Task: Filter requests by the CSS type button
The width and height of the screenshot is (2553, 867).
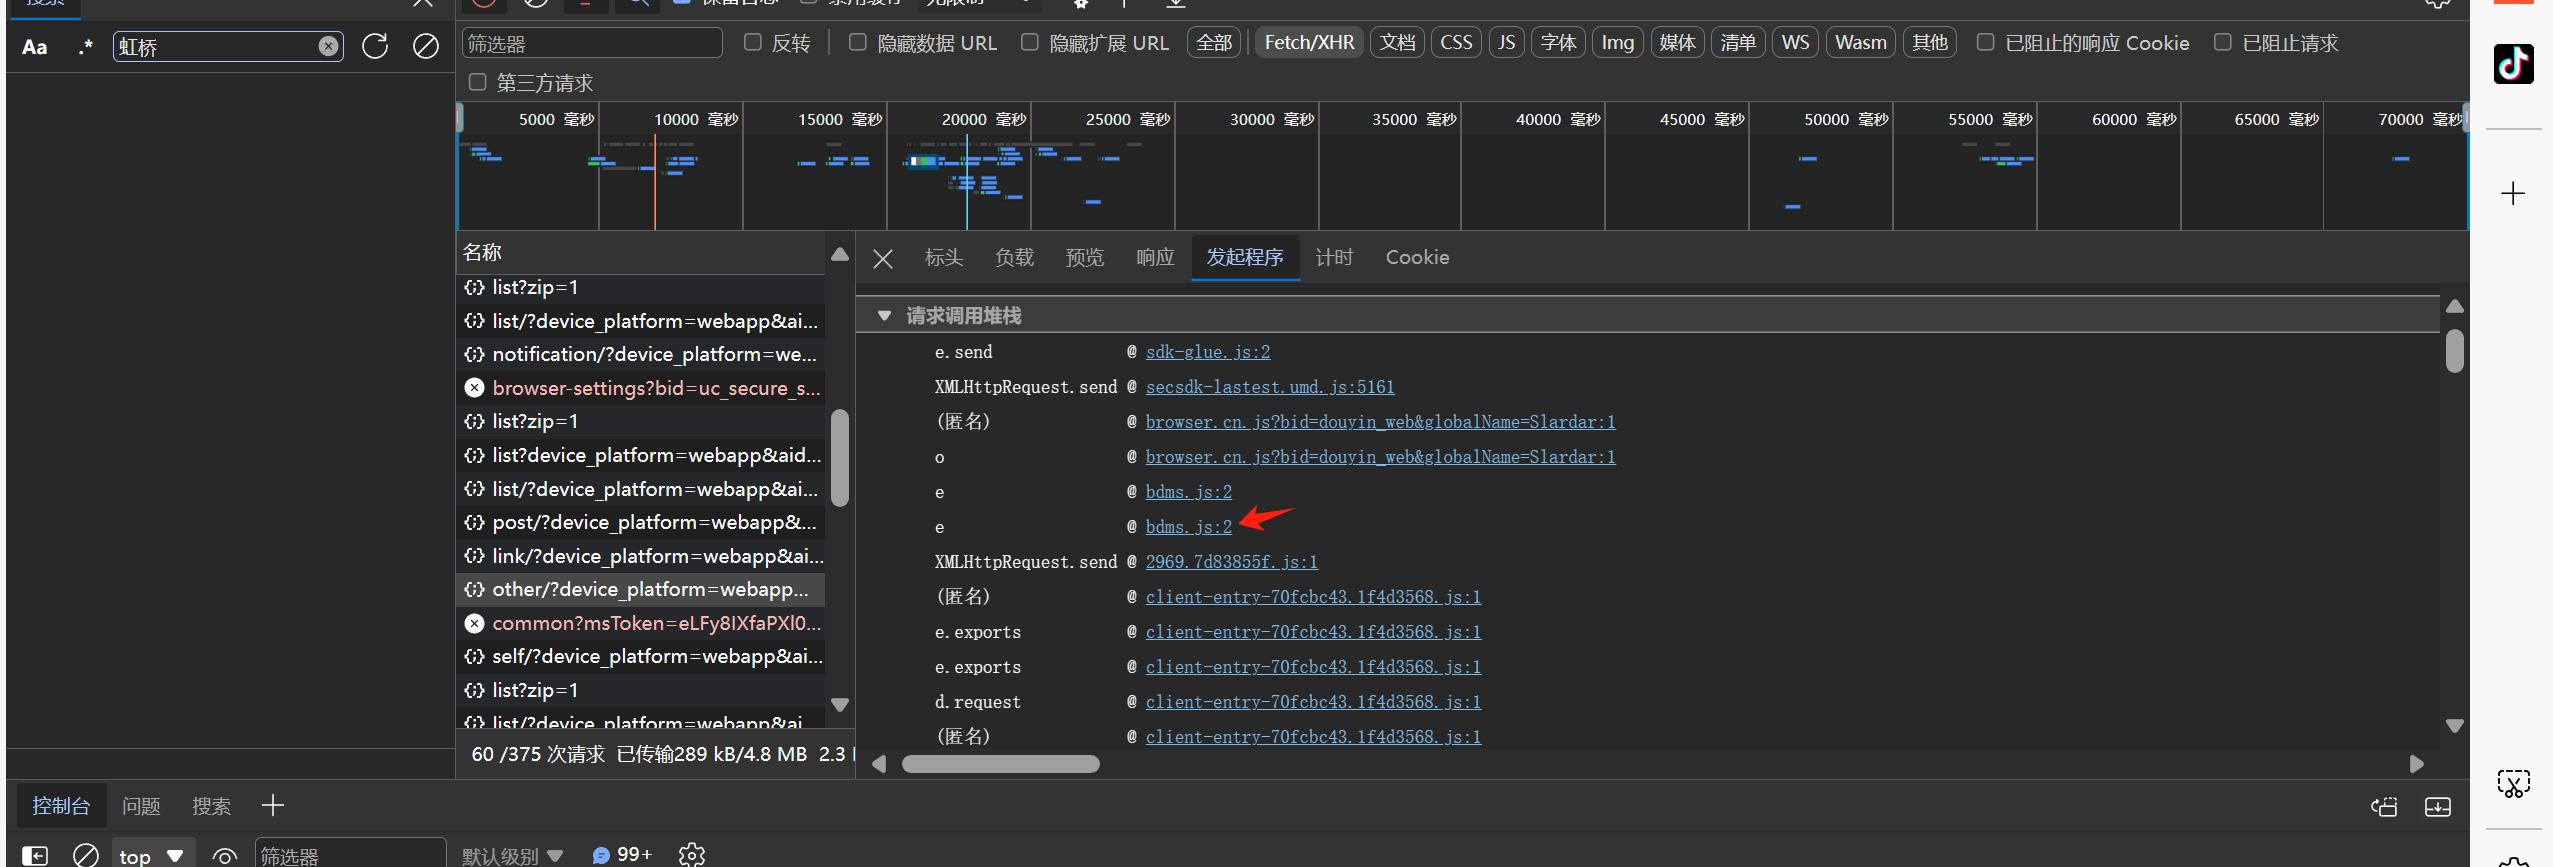Action: pos(1455,43)
